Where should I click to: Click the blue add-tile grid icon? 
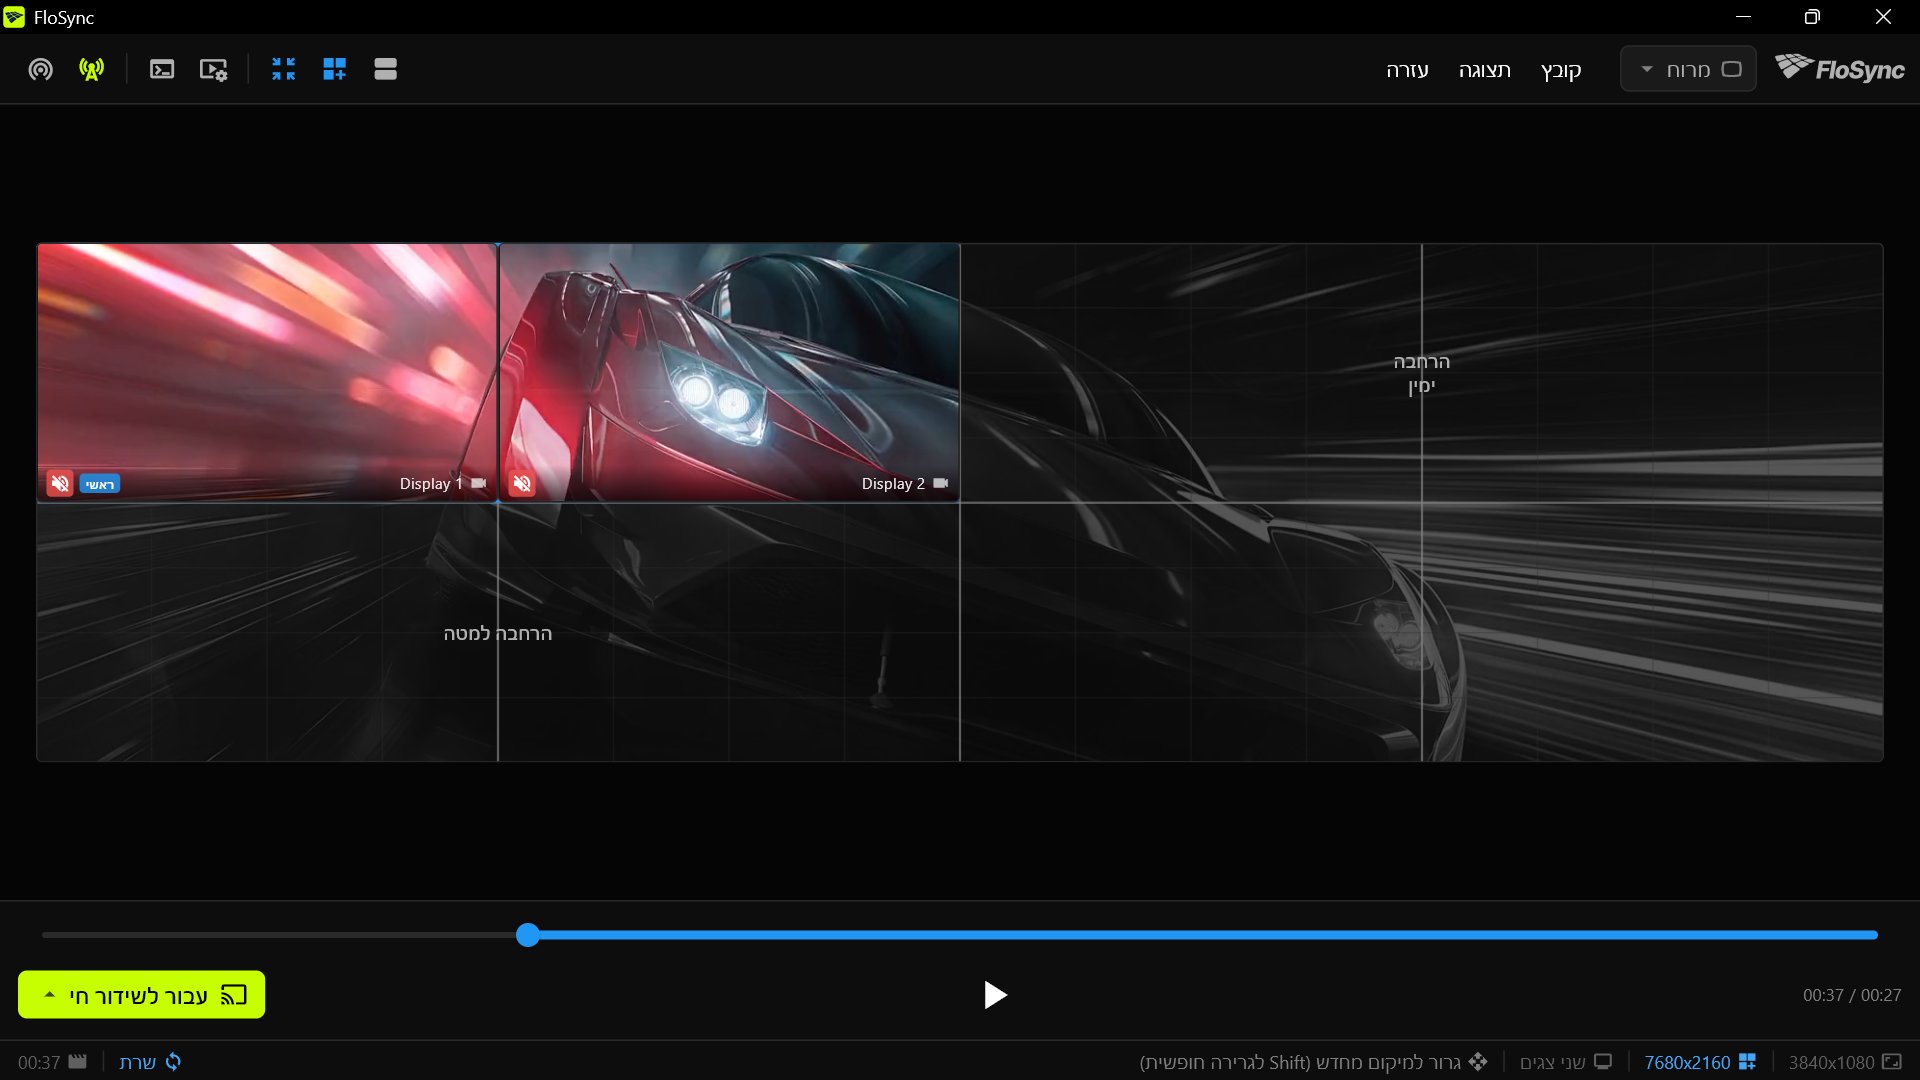334,69
